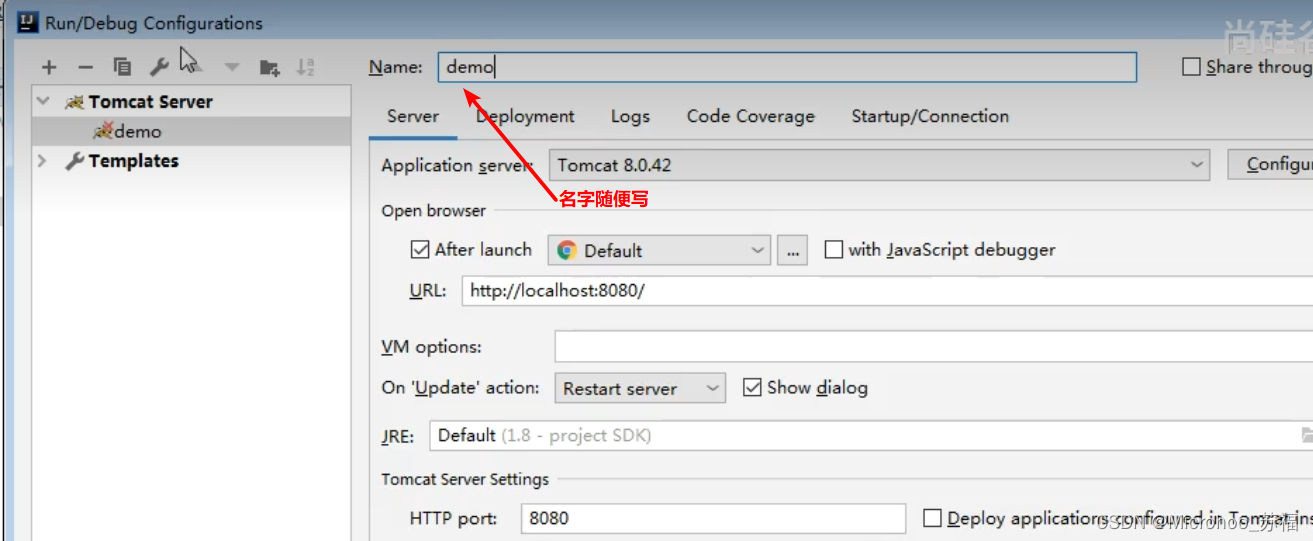
Task: Open the Code Coverage tab
Action: tap(751, 116)
